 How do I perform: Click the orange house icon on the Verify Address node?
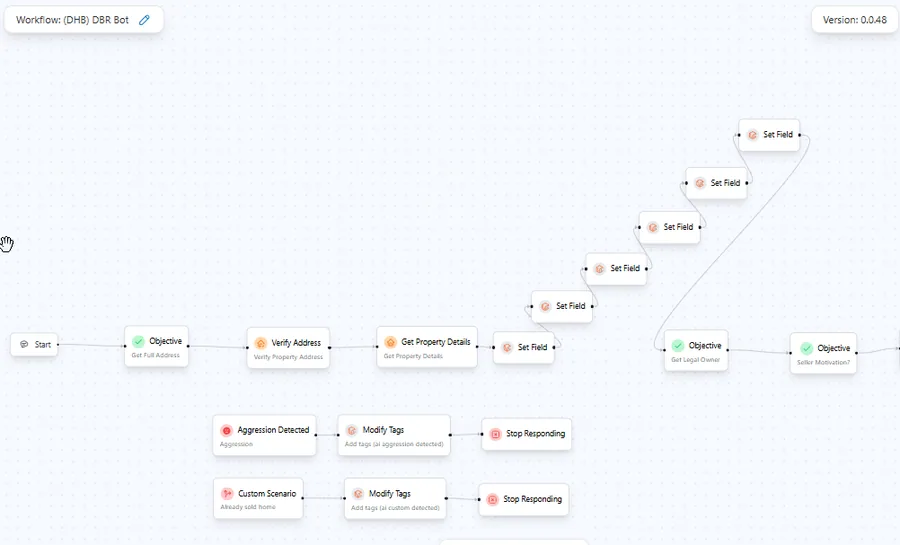coord(261,343)
